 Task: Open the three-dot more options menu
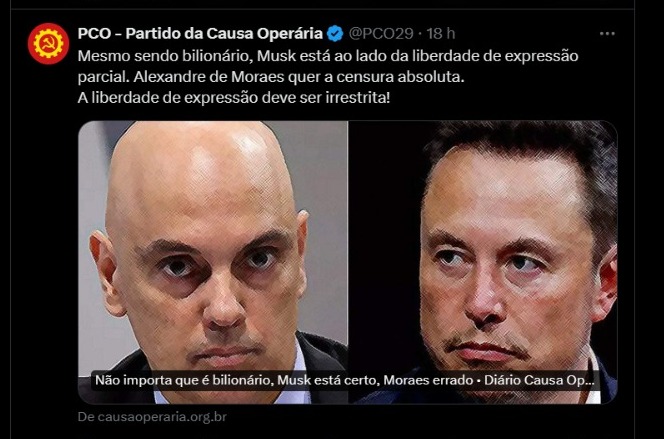pyautogui.click(x=607, y=33)
